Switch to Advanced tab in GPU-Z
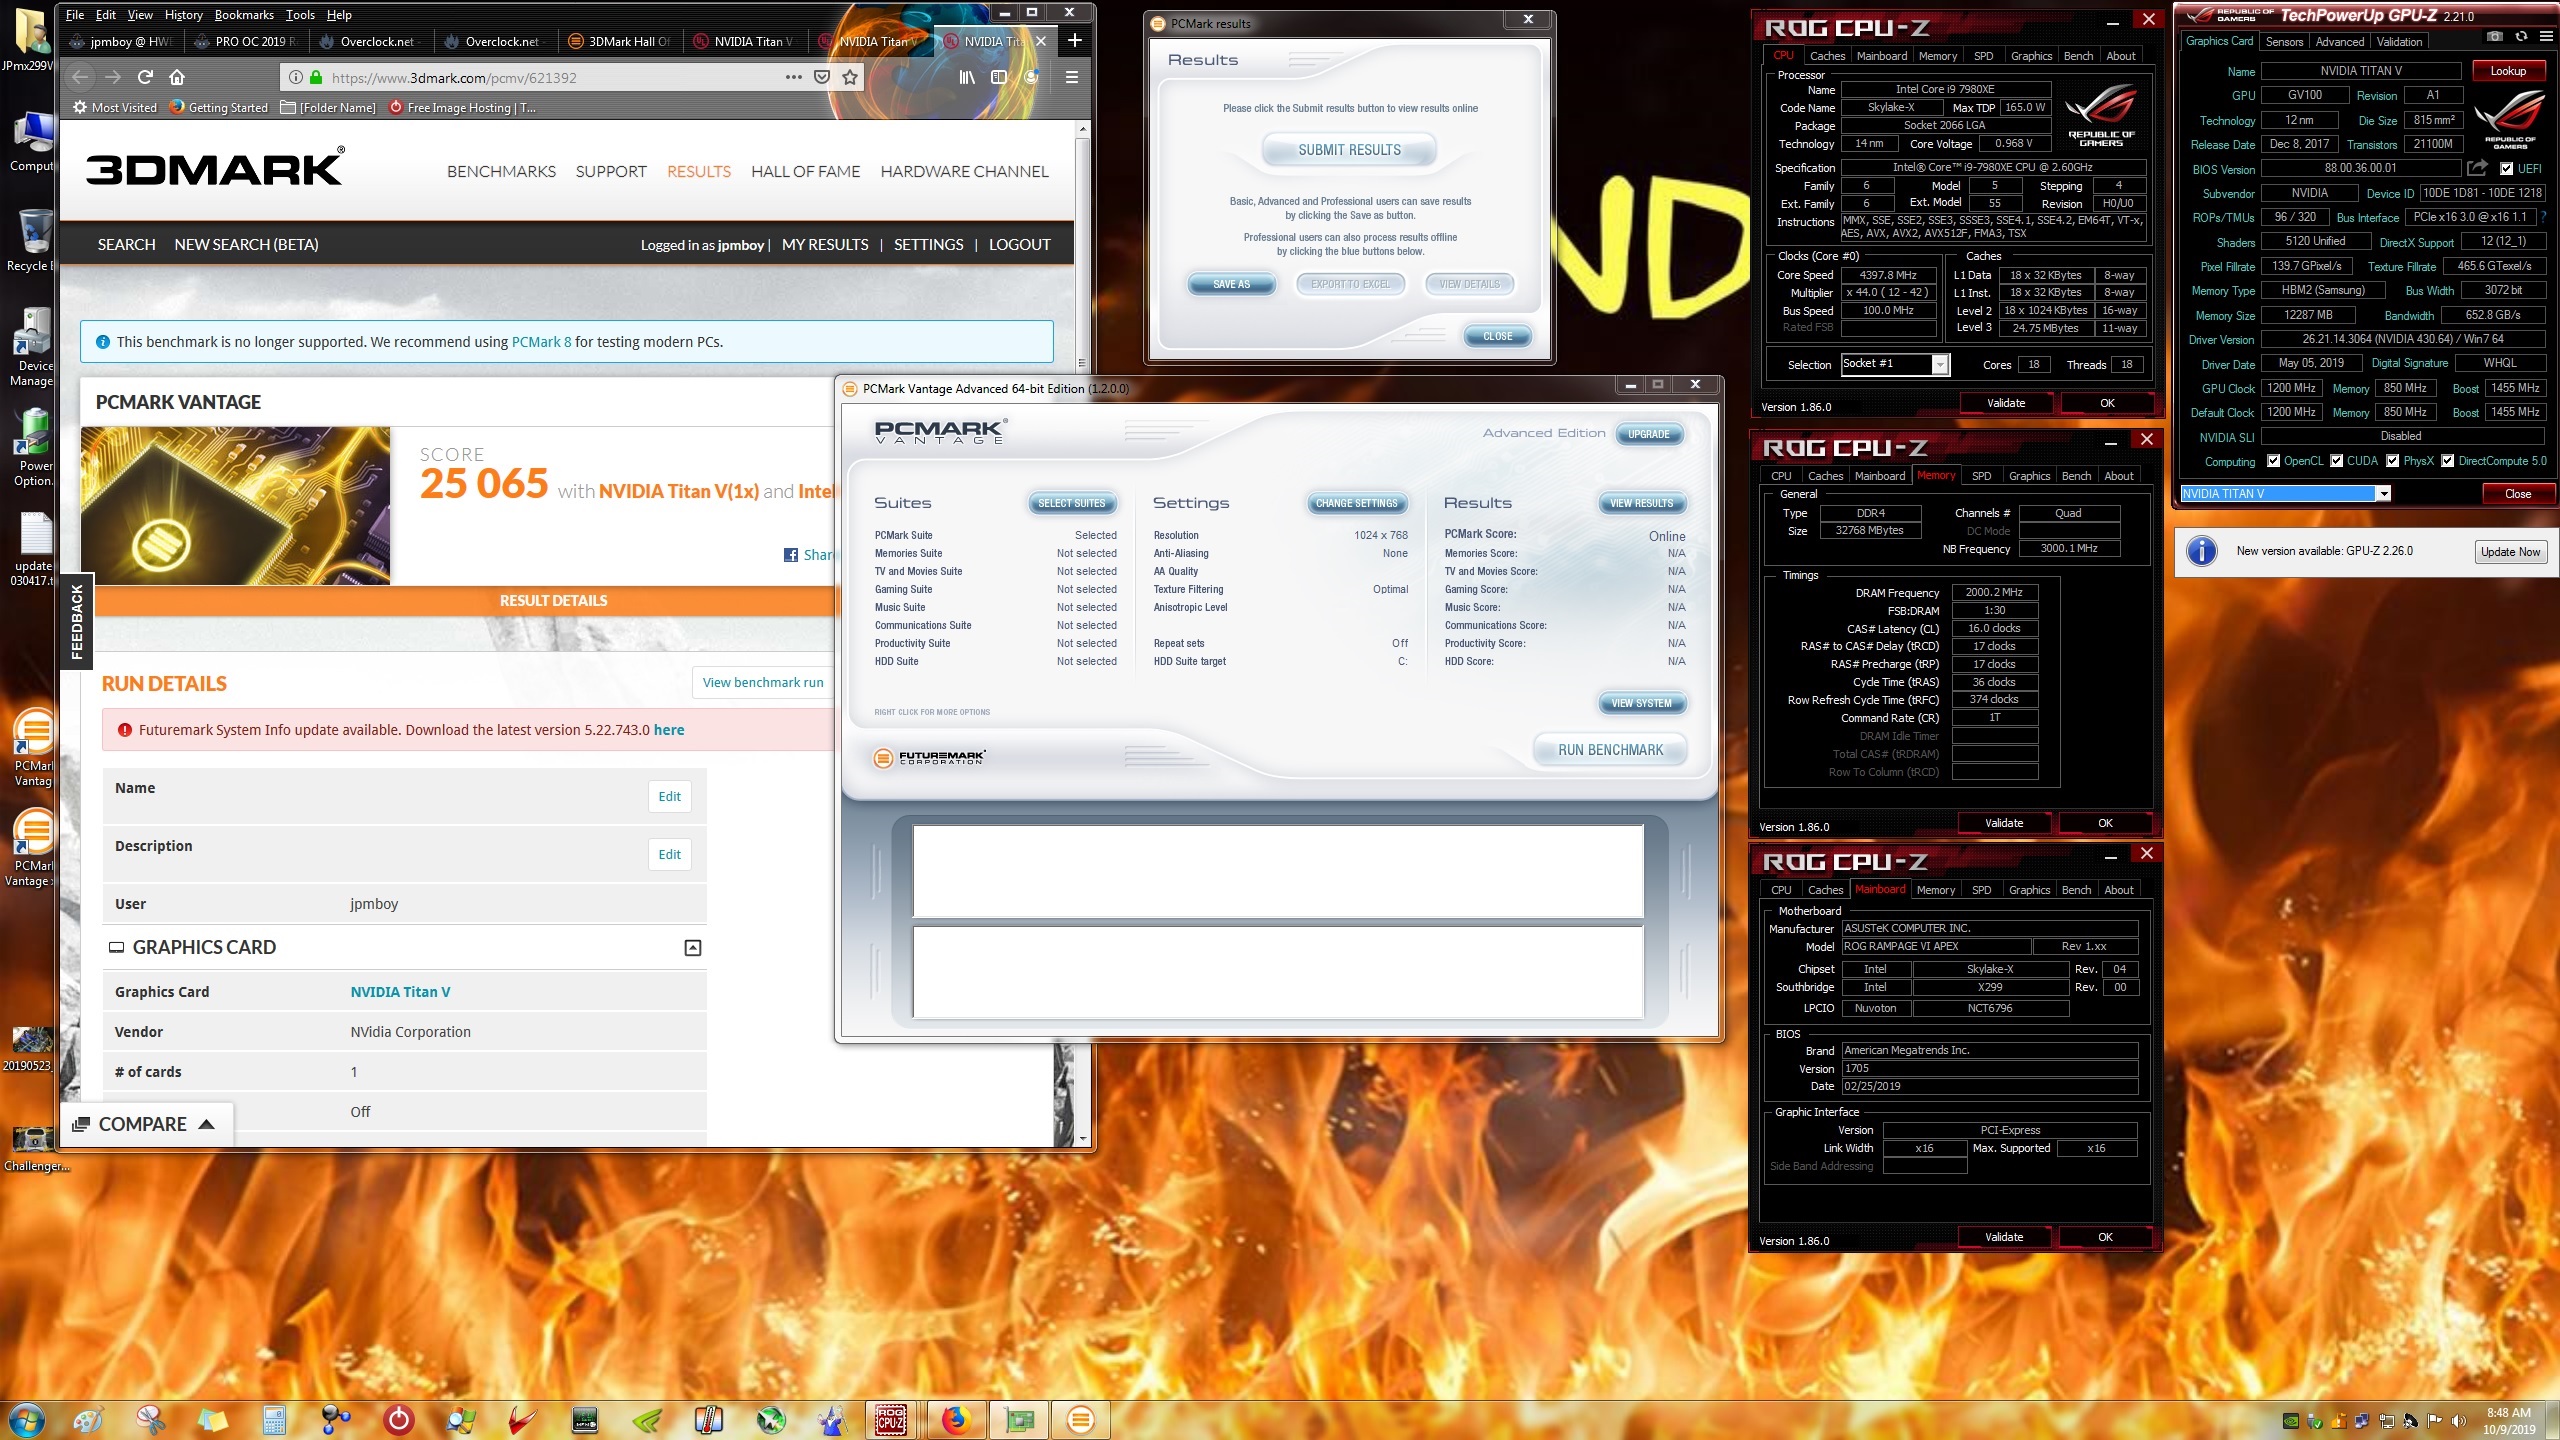This screenshot has height=1440, width=2560. (2340, 42)
